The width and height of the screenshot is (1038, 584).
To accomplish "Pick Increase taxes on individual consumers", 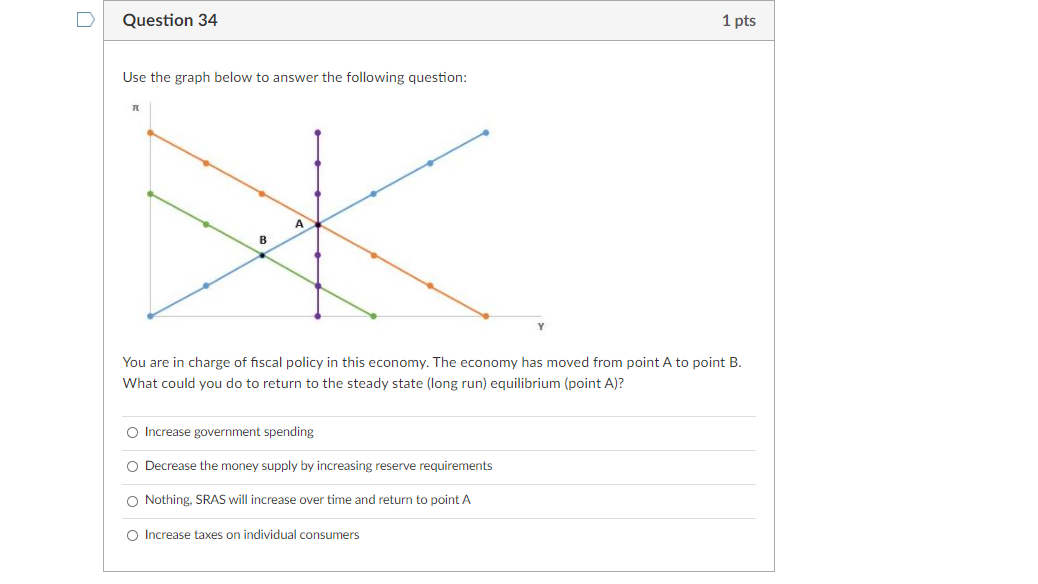I will pos(132,536).
